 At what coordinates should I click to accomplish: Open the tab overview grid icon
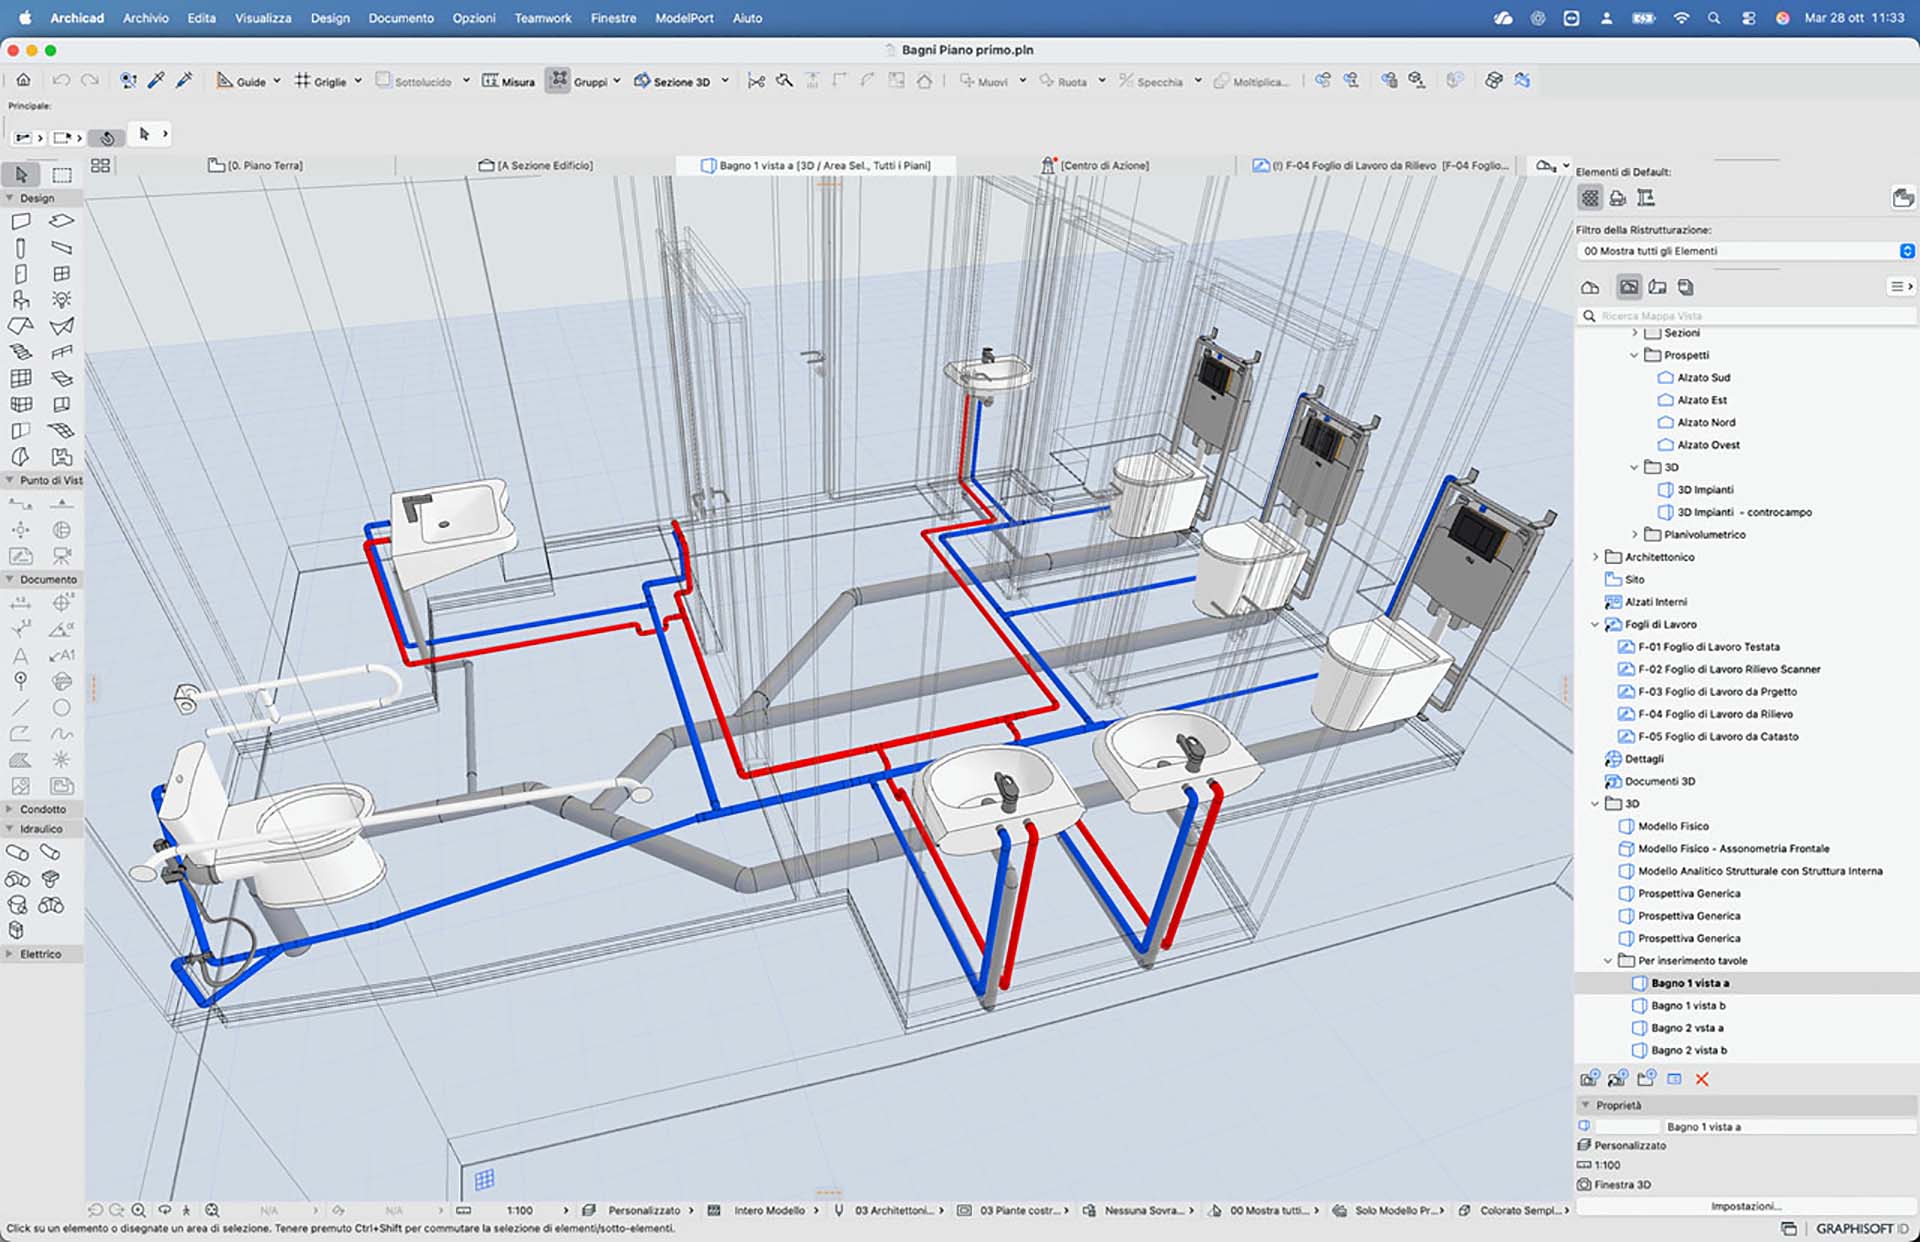[x=100, y=165]
